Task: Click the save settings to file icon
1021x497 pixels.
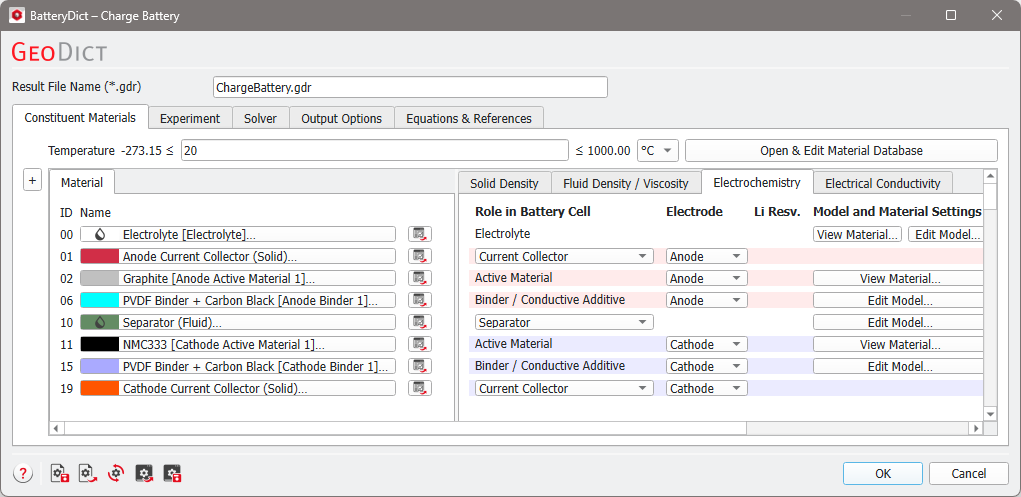Action: point(60,474)
